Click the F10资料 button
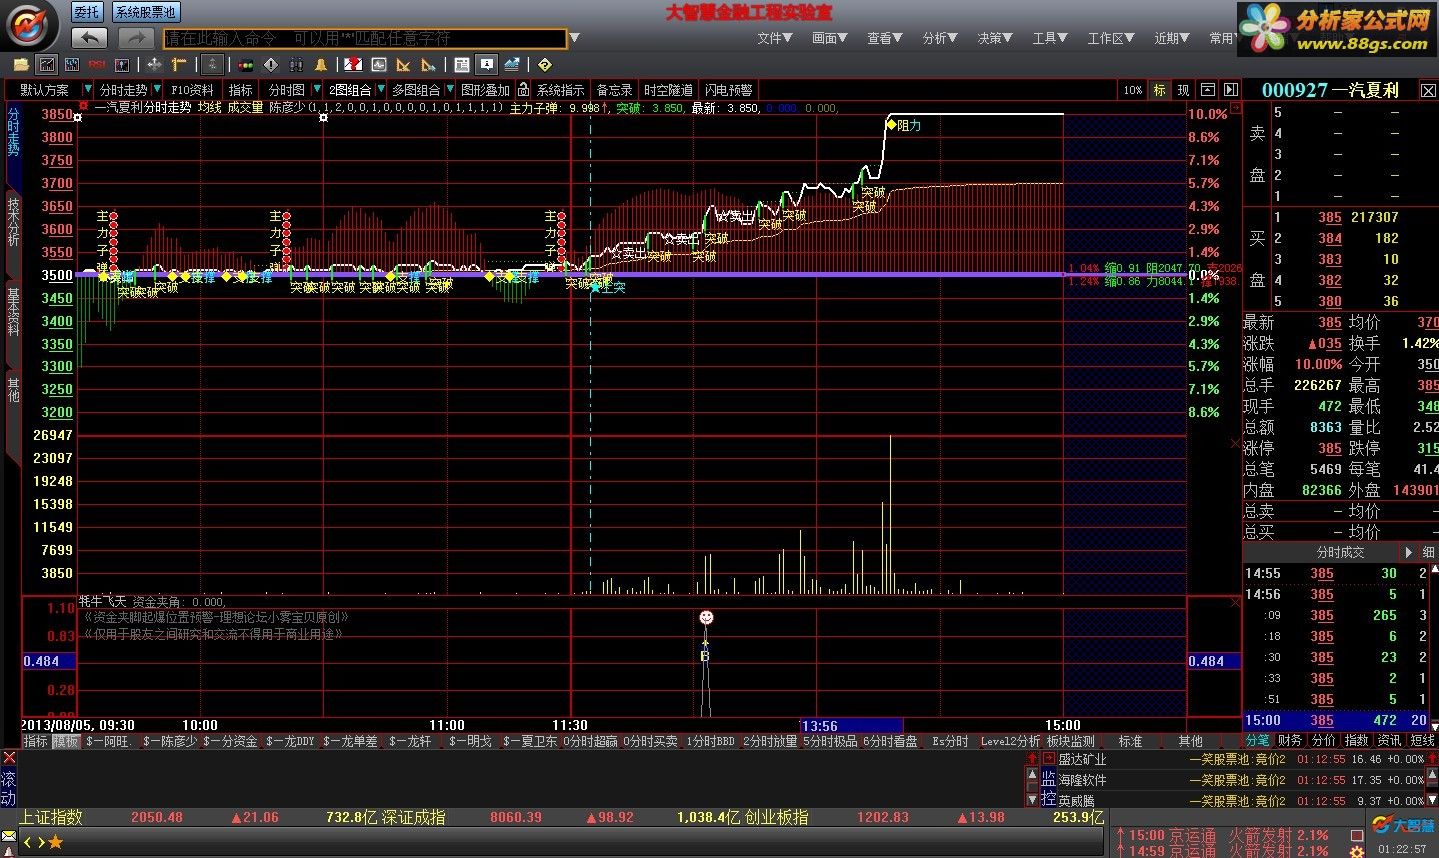The height and width of the screenshot is (858, 1439). (192, 90)
